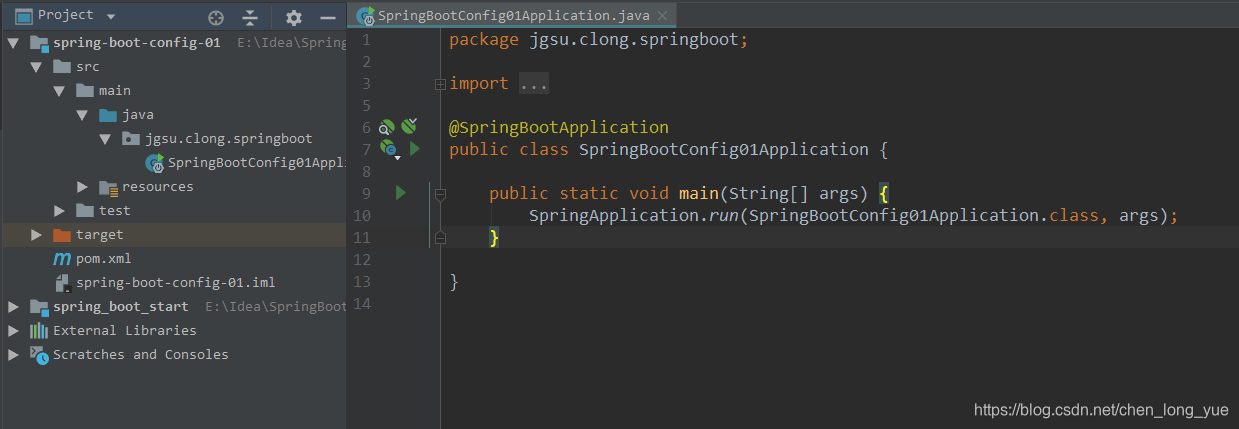Click the run method call on line 10
Screen dimensions: 1239x429
[x=724, y=216]
